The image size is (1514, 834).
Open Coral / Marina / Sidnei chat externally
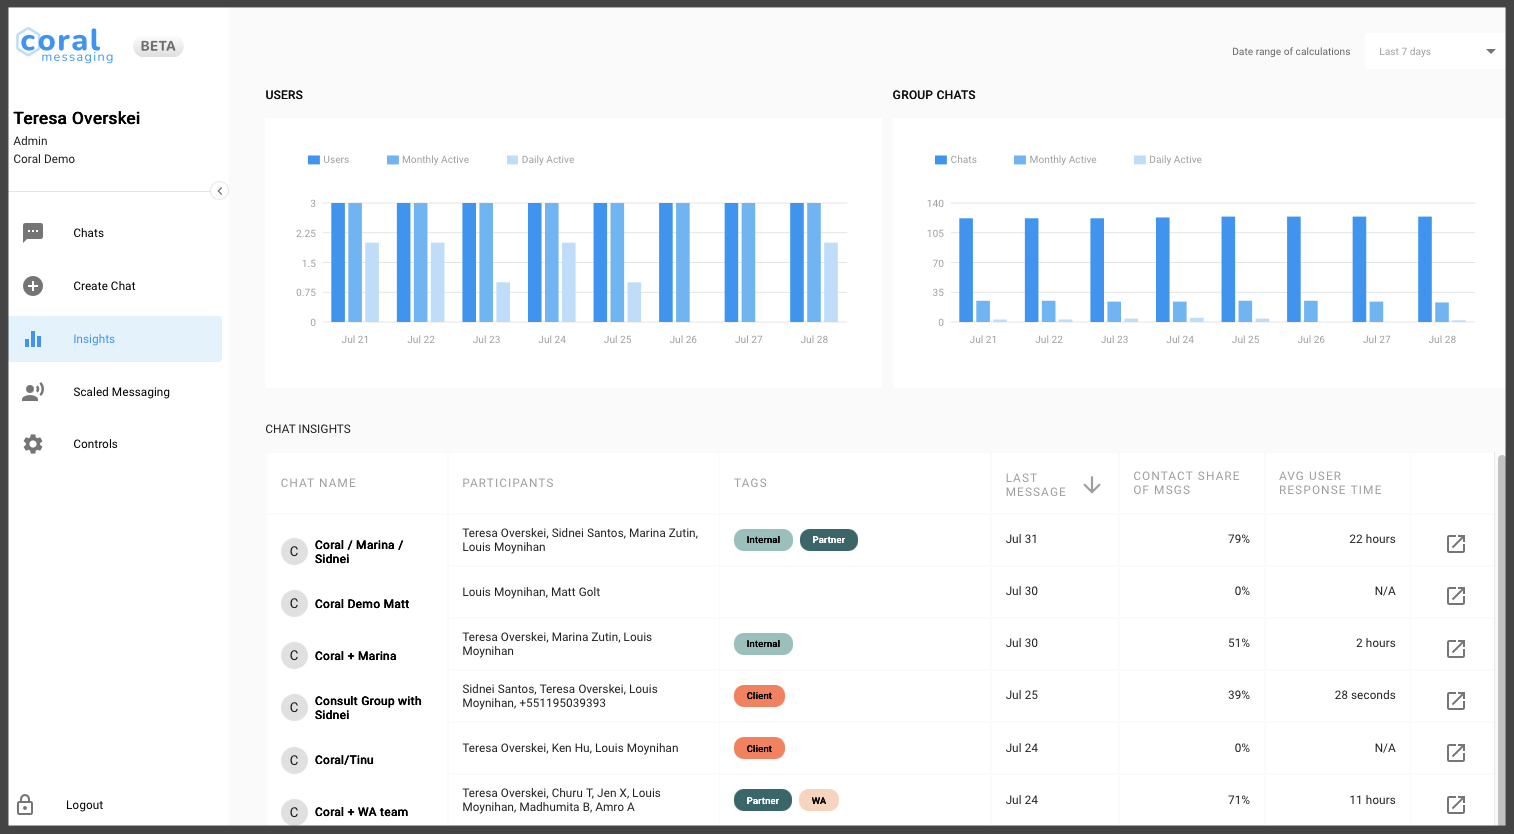click(x=1456, y=544)
